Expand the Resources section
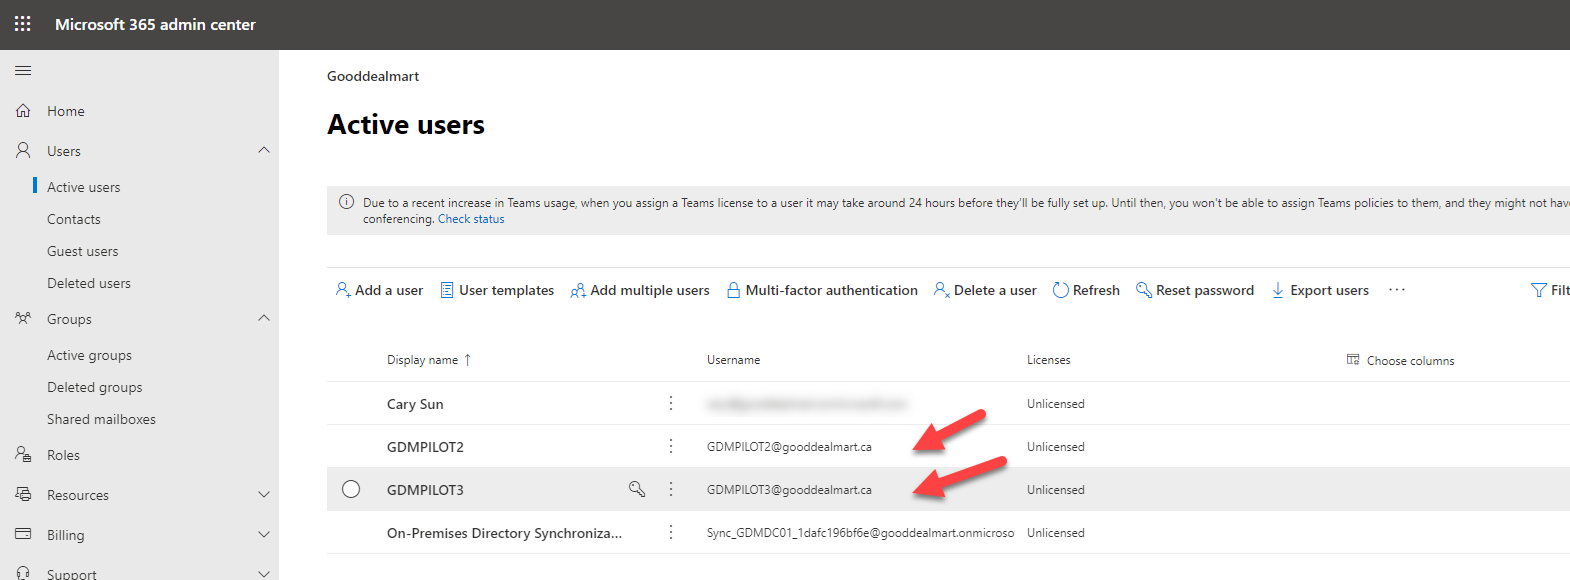This screenshot has height=580, width=1570. (x=264, y=495)
